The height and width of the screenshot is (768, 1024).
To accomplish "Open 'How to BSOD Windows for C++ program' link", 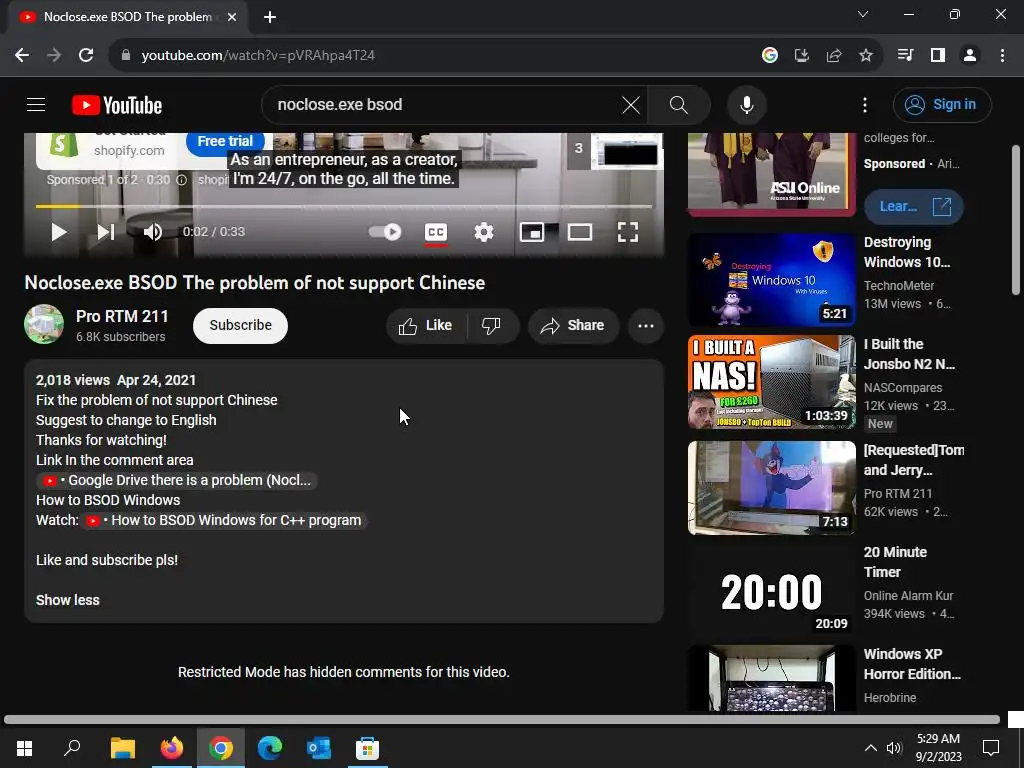I will click(224, 520).
